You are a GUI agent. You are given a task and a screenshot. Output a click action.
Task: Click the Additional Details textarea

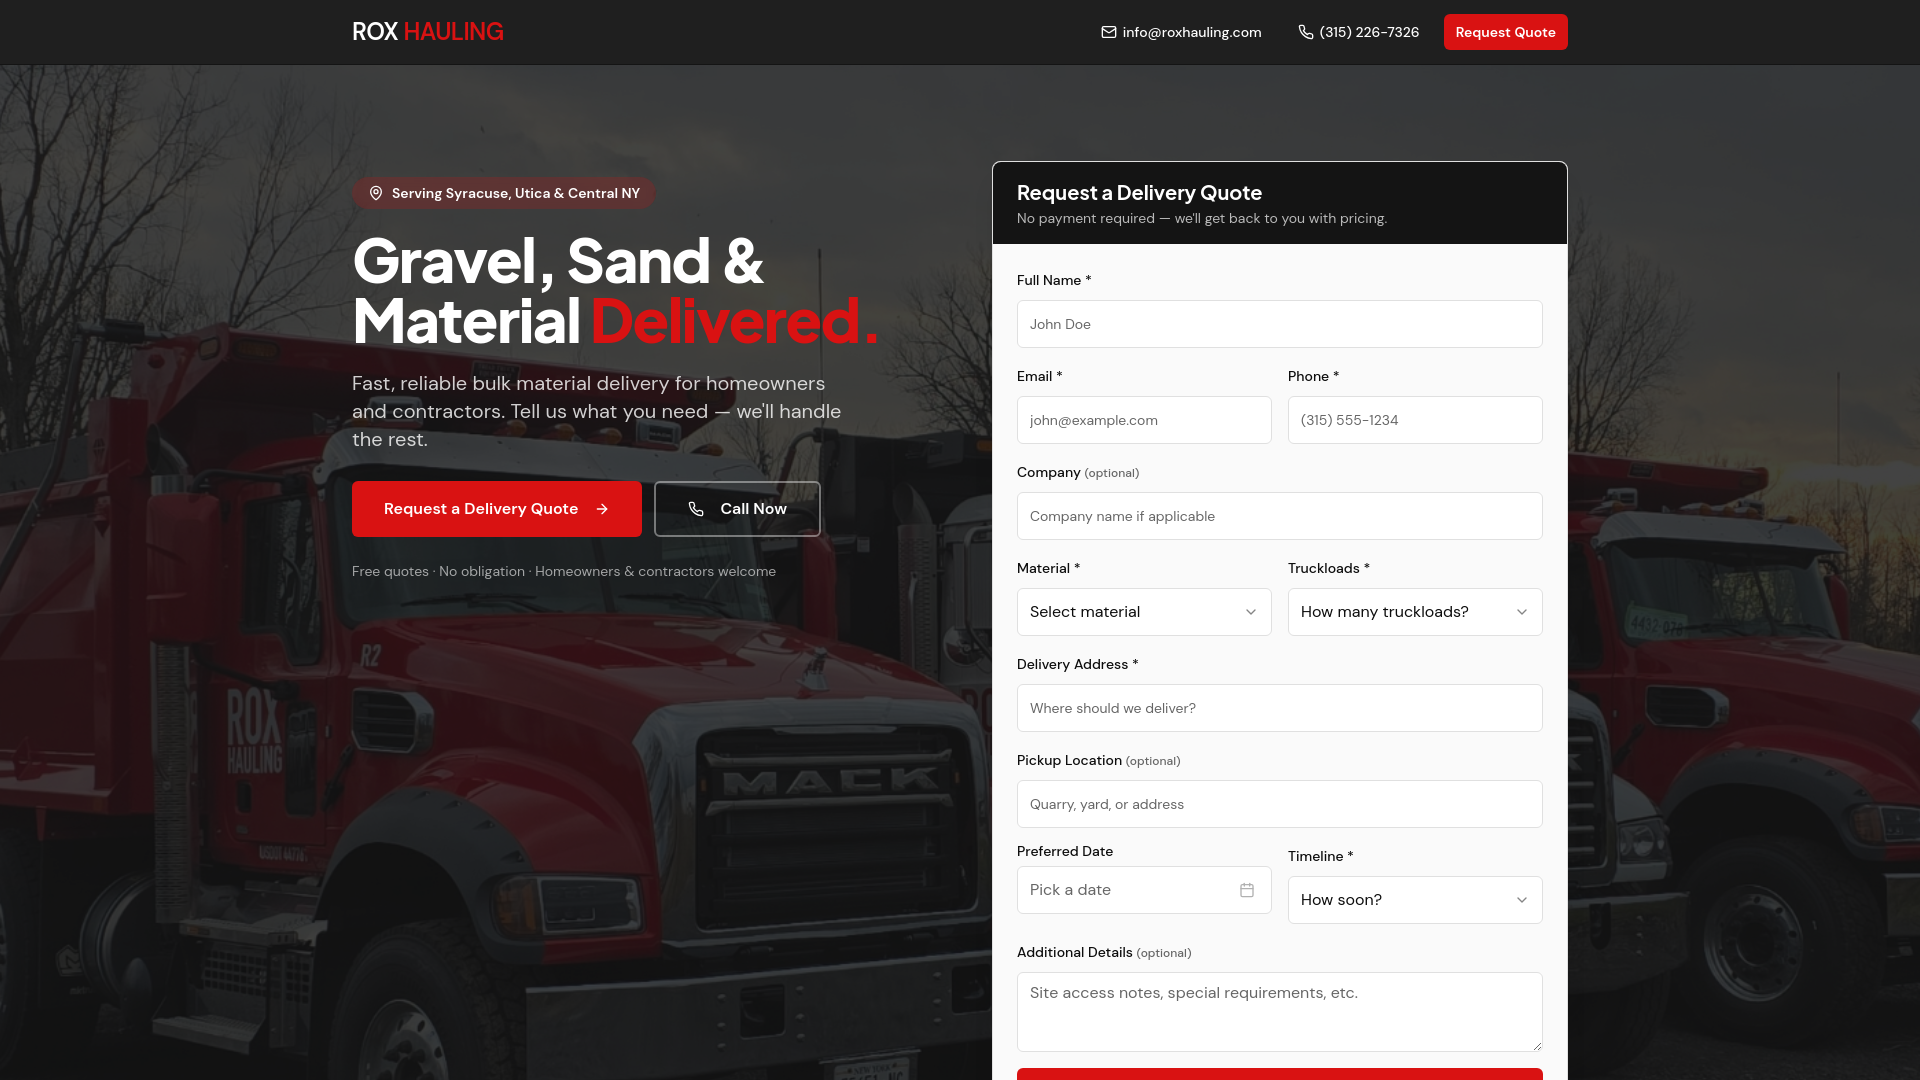1280,1012
